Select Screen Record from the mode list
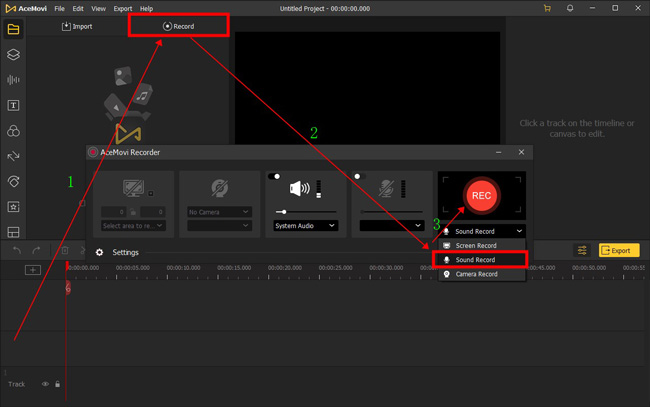The height and width of the screenshot is (407, 650). (x=482, y=245)
